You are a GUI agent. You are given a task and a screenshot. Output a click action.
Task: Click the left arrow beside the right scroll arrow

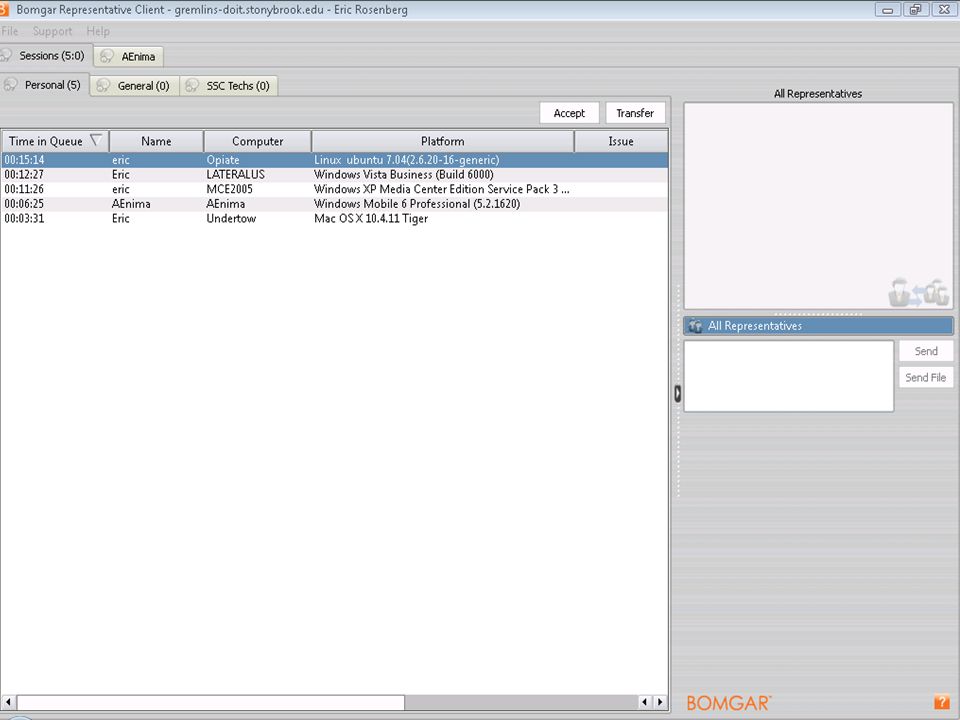(645, 702)
